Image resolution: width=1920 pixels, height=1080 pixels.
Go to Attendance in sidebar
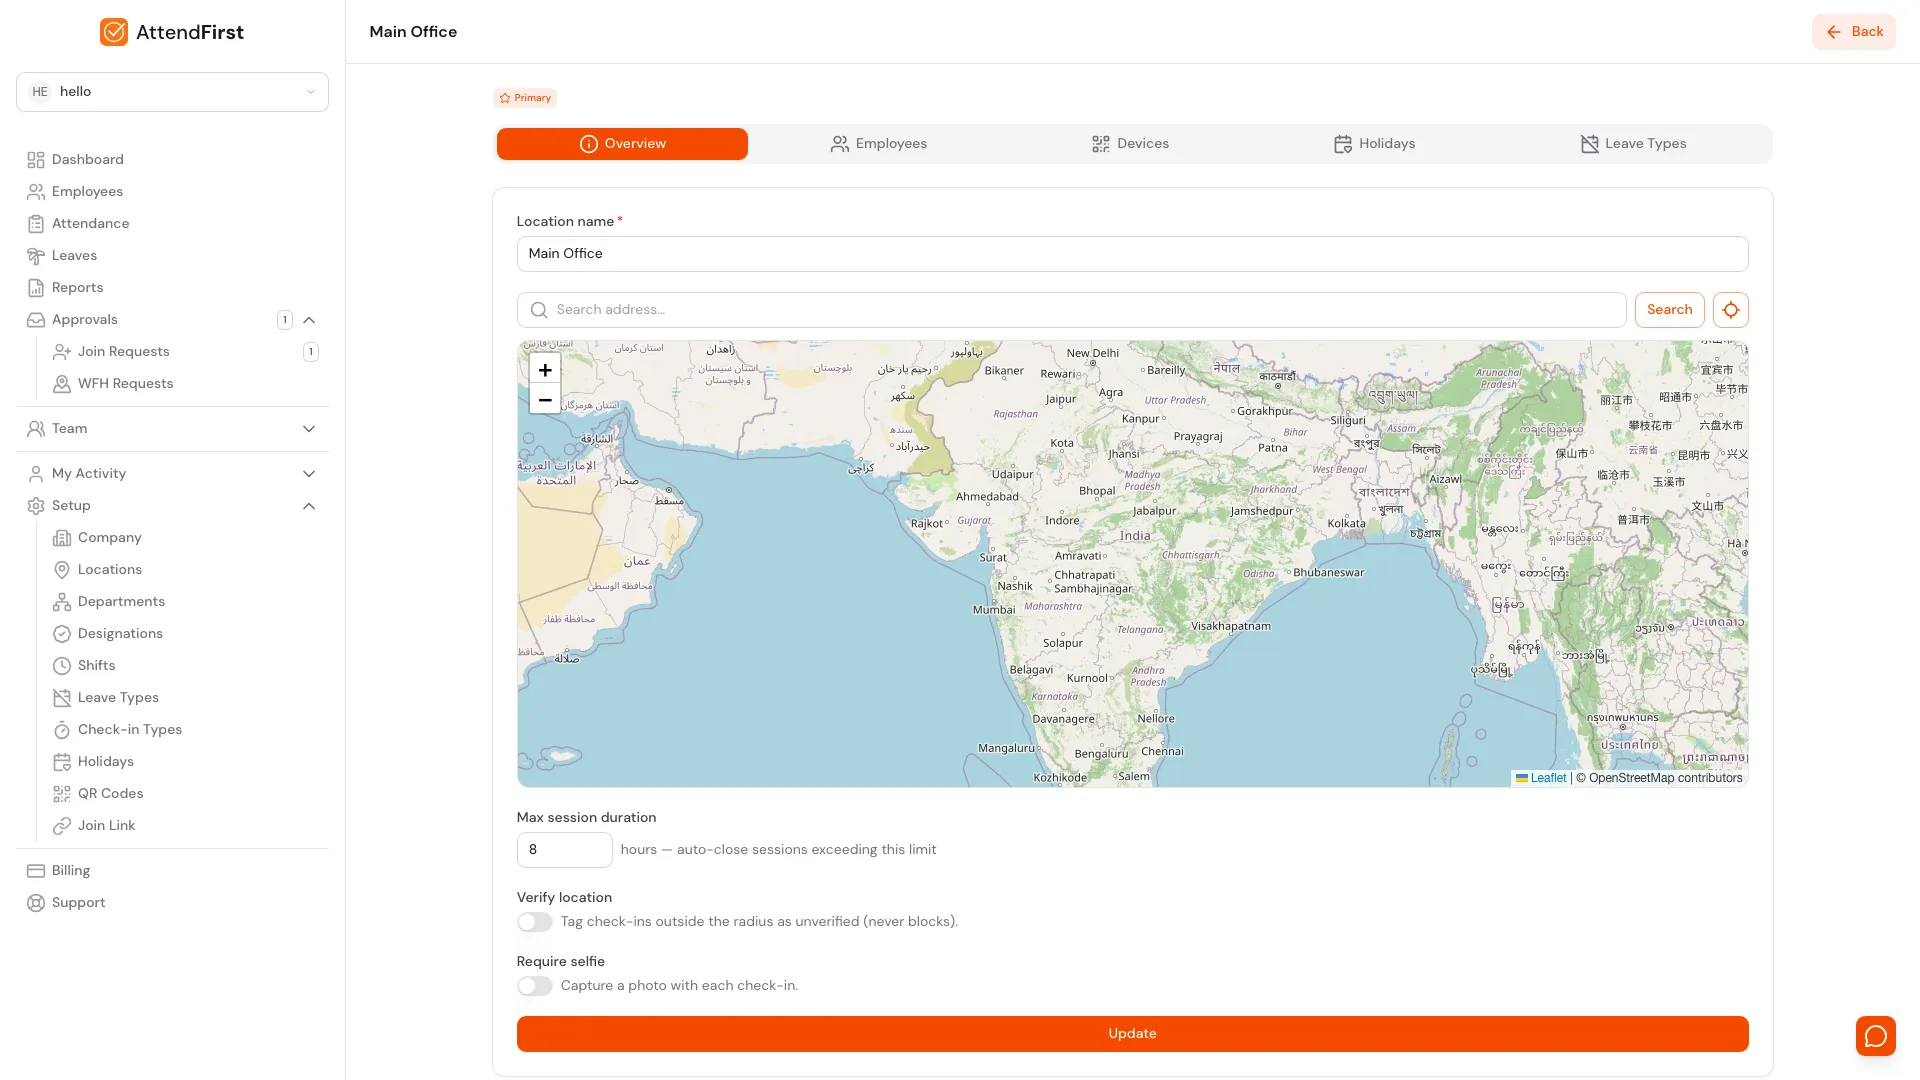[90, 224]
